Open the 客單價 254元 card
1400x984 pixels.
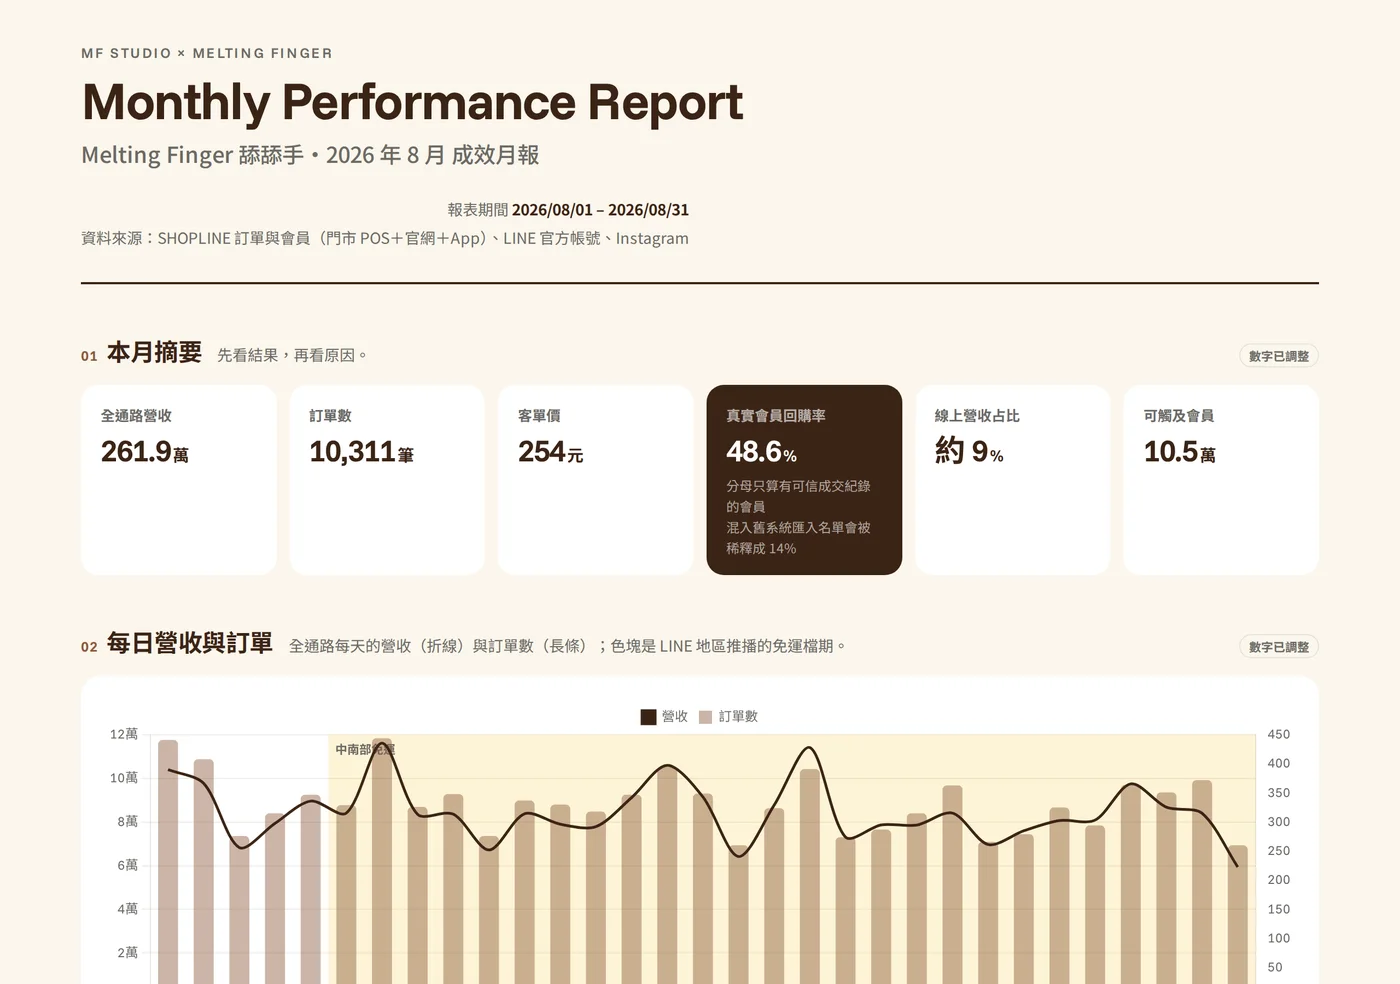click(596, 480)
